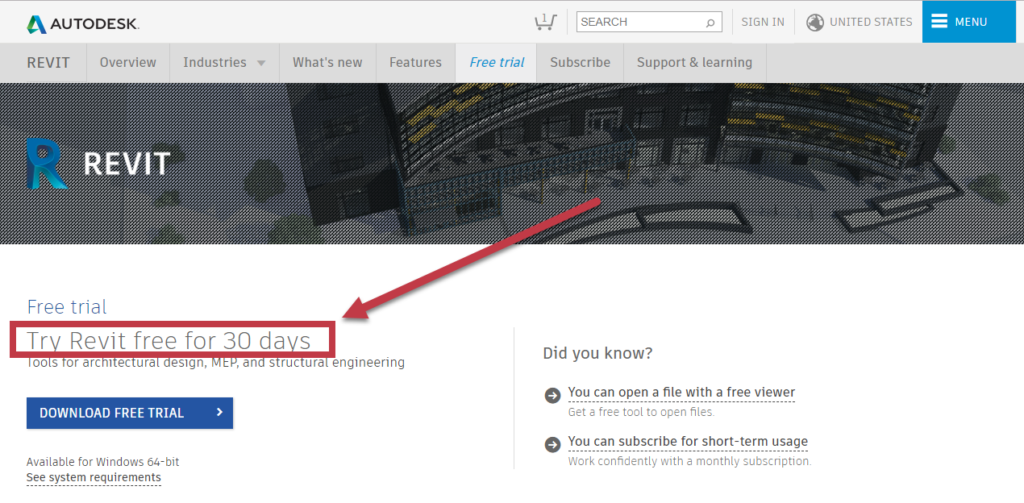
Task: Click the globe region icon
Action: click(x=814, y=22)
